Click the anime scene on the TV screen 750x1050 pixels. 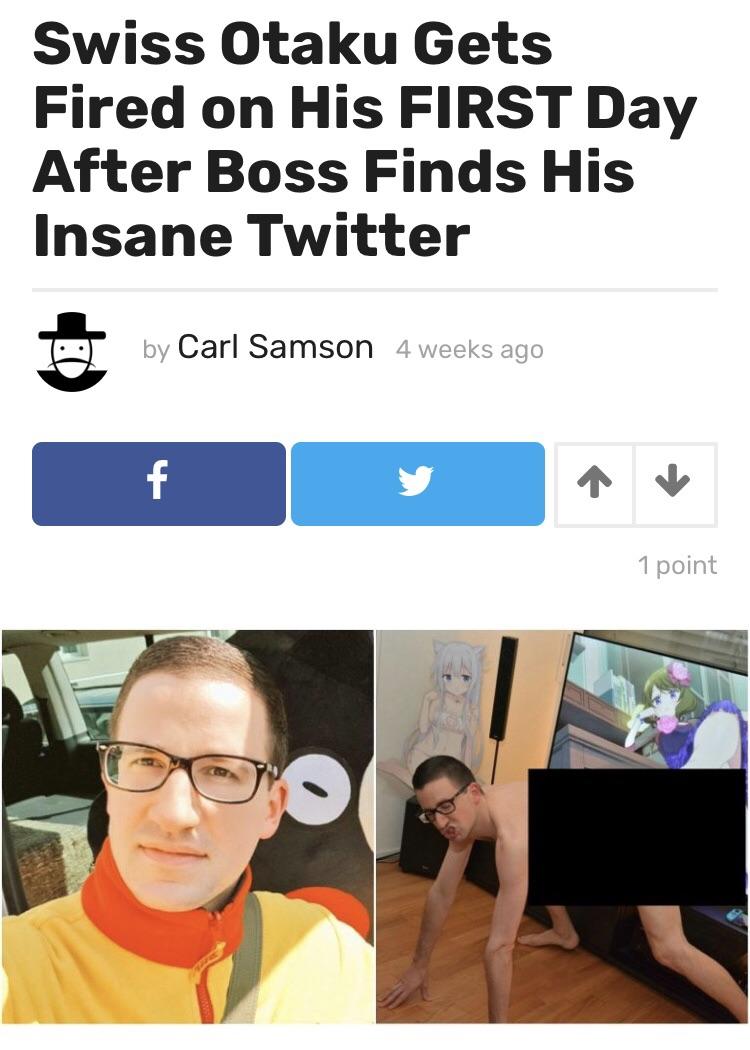point(653,700)
